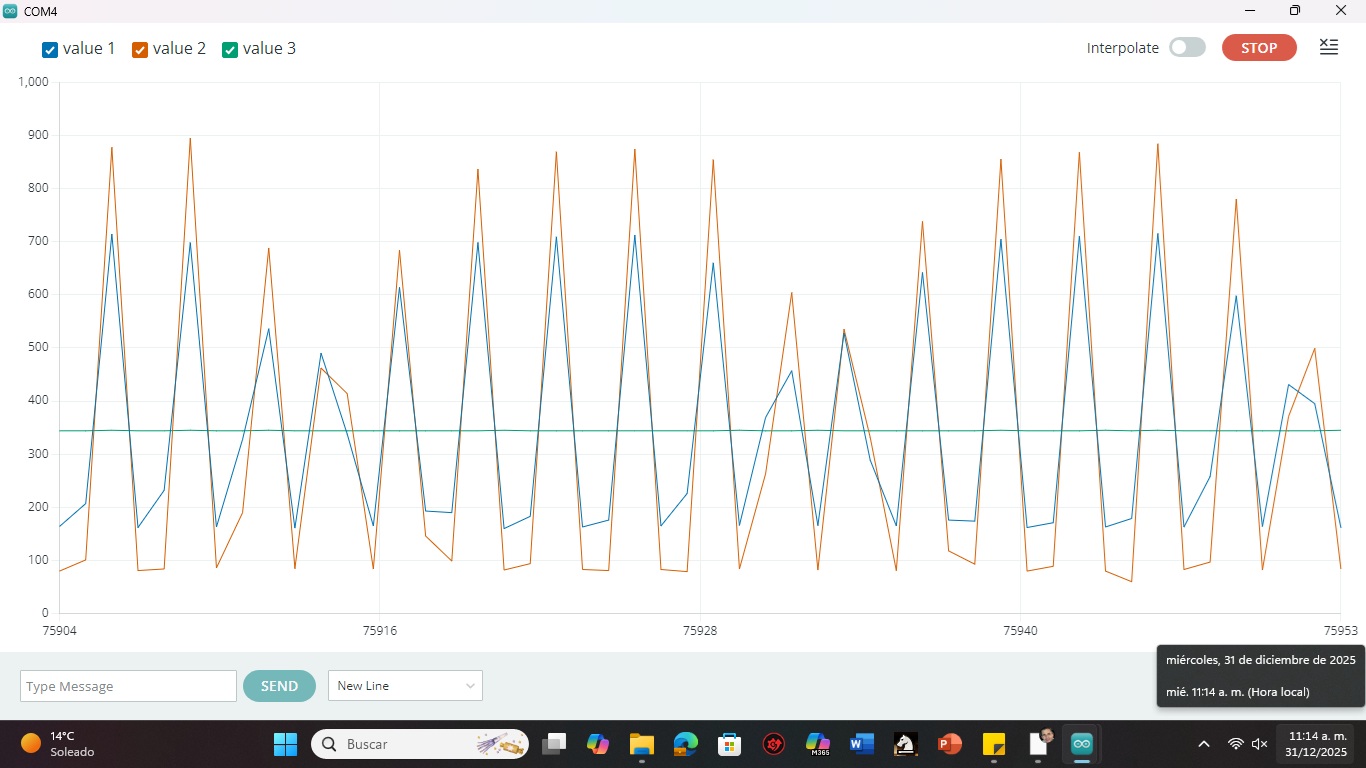This screenshot has height=768, width=1366.
Task: Open the Windows Start menu
Action: click(285, 744)
